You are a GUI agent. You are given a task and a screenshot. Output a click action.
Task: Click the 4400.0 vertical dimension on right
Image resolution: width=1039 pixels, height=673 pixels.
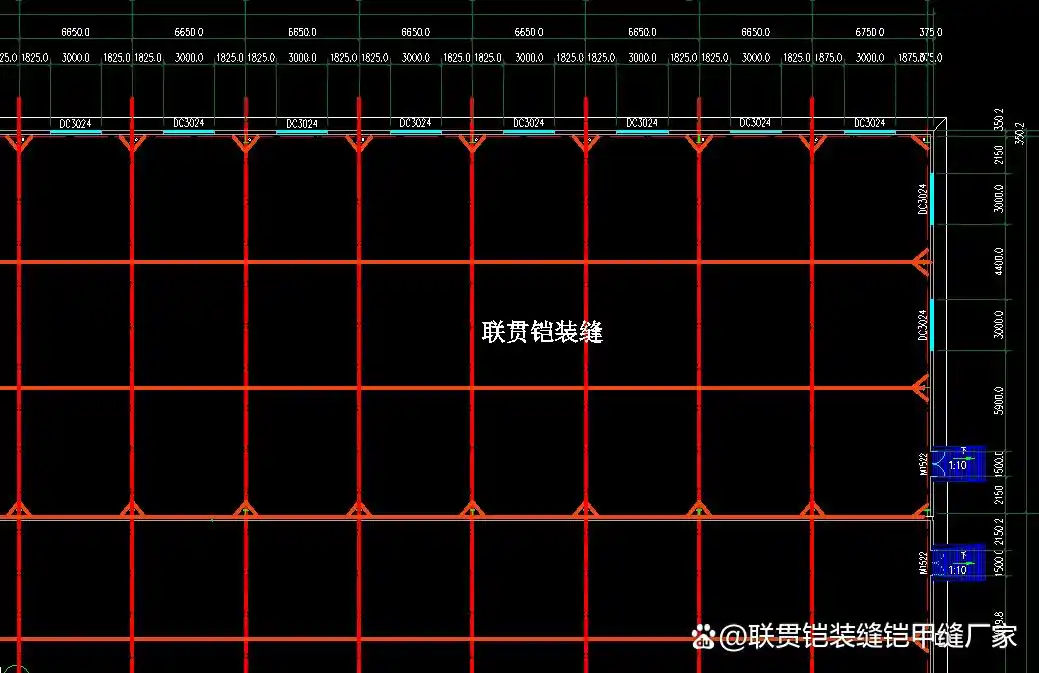pos(998,263)
